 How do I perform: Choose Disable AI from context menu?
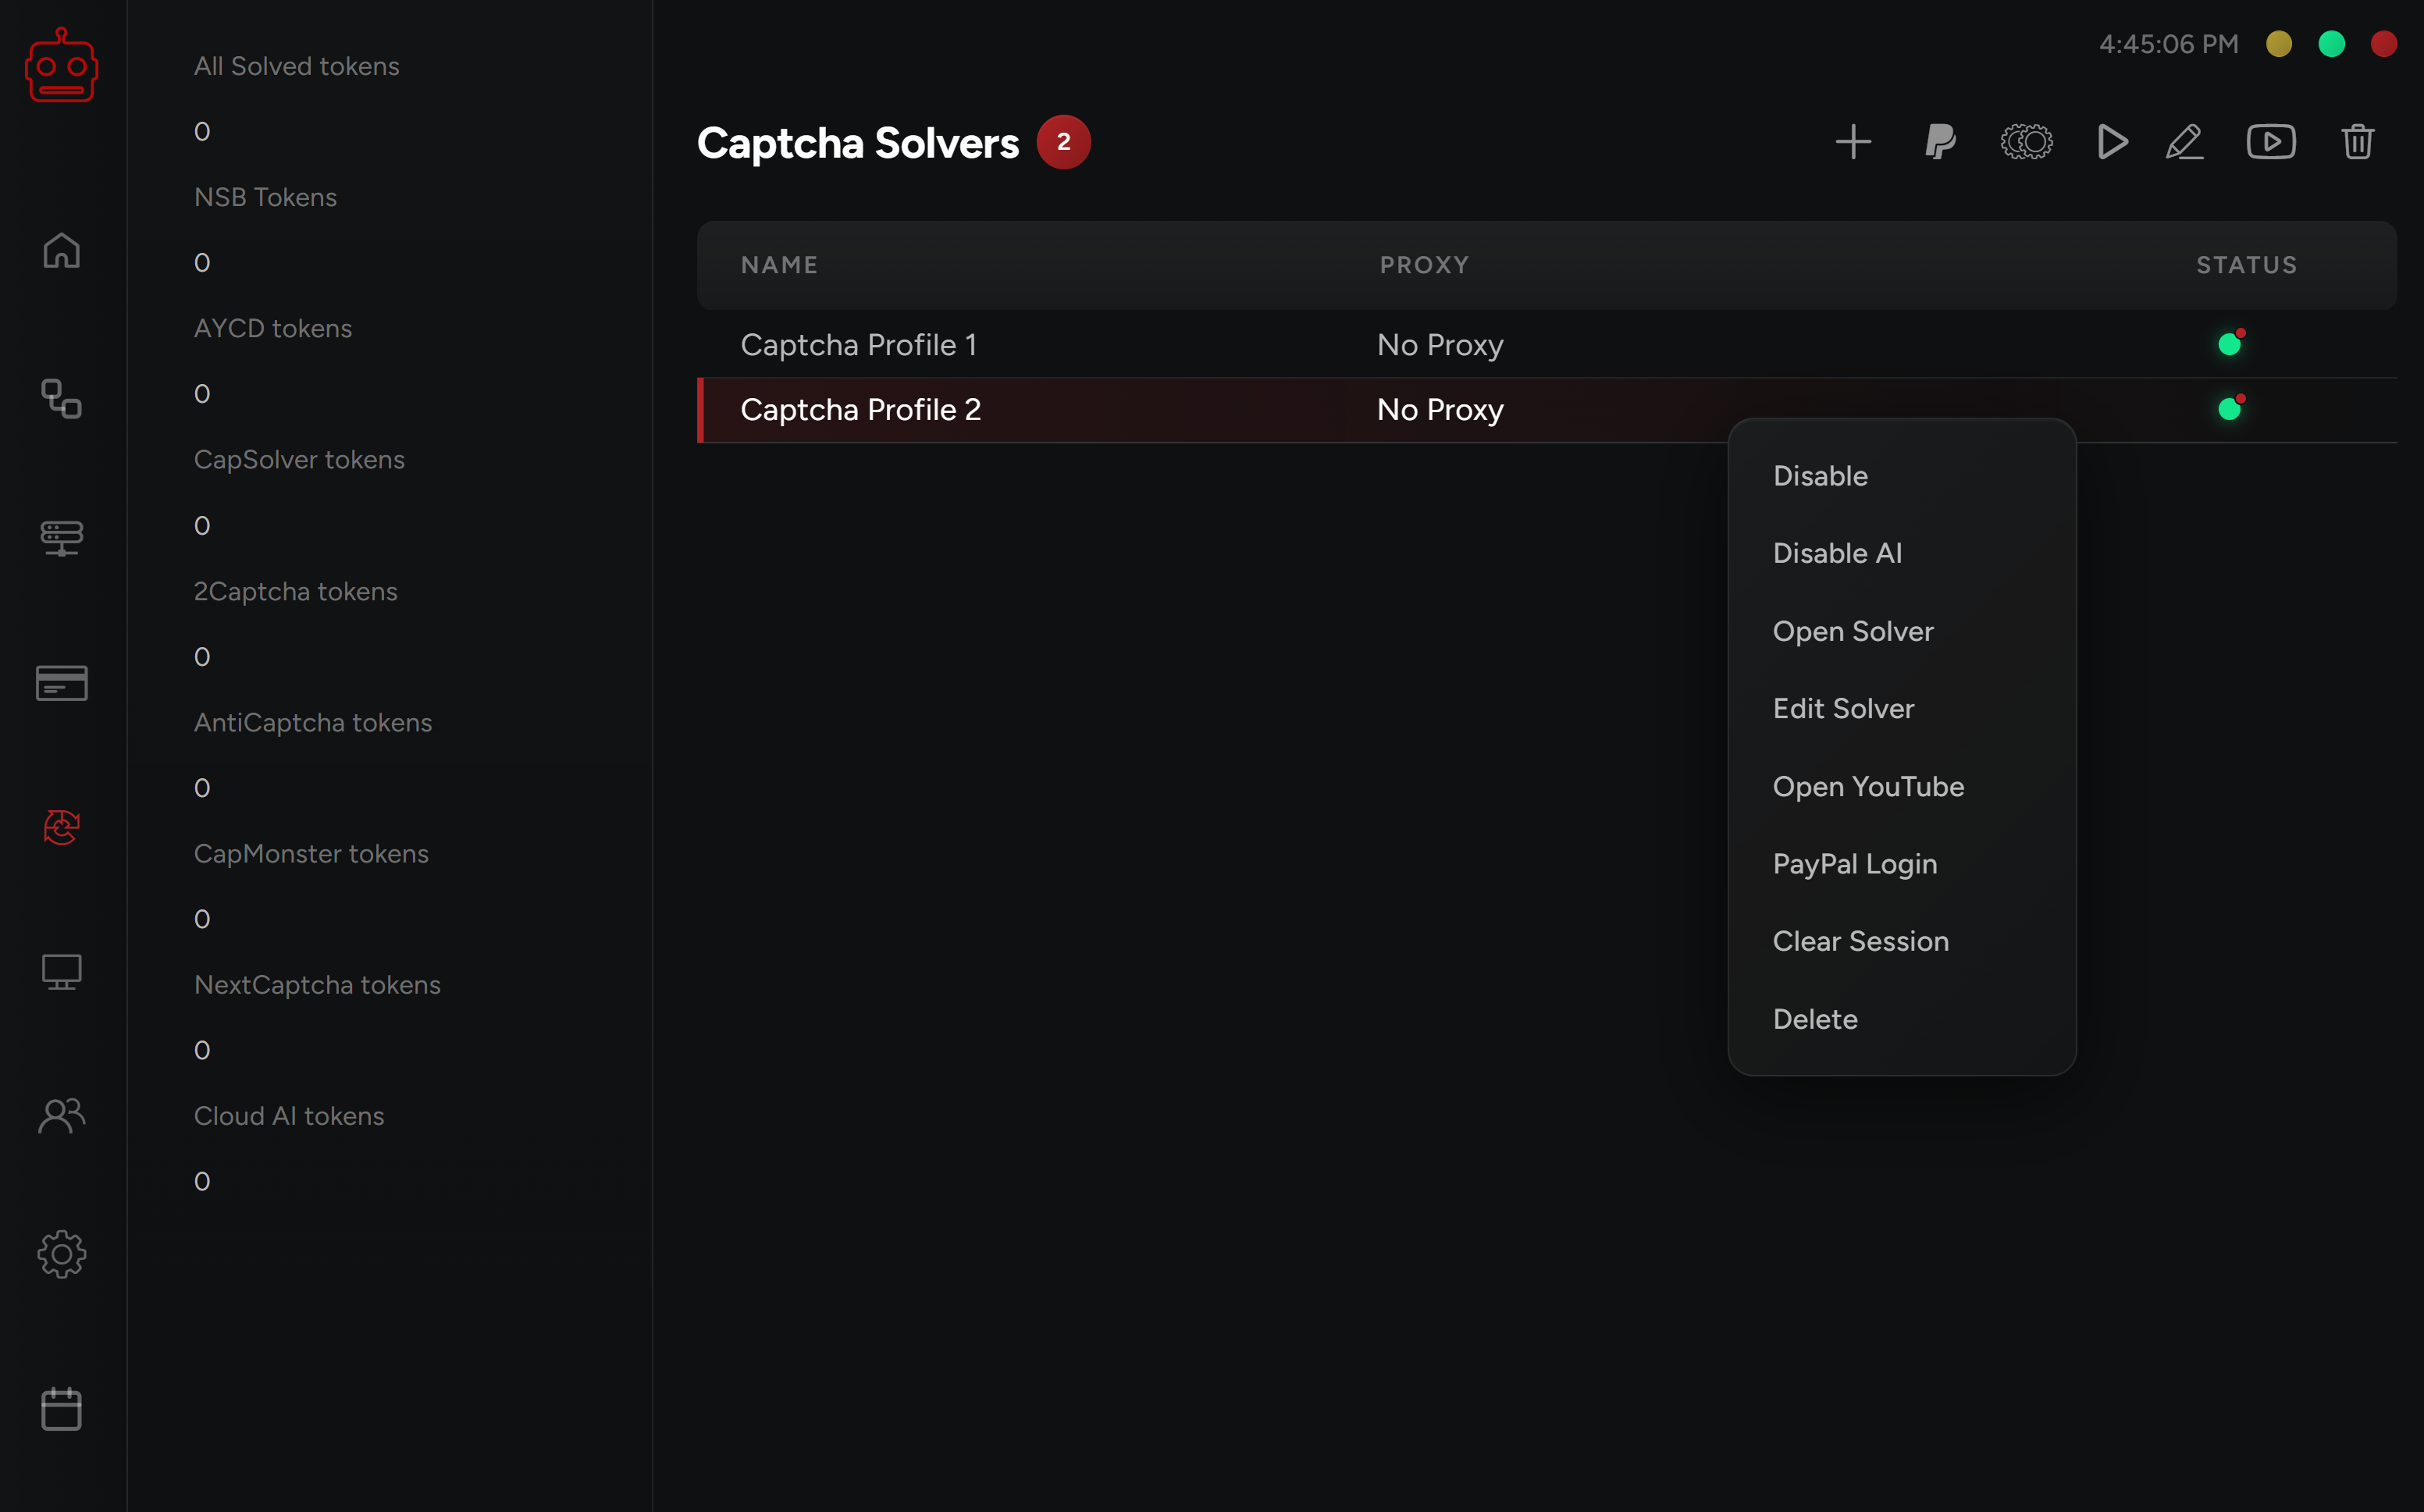tap(1837, 553)
